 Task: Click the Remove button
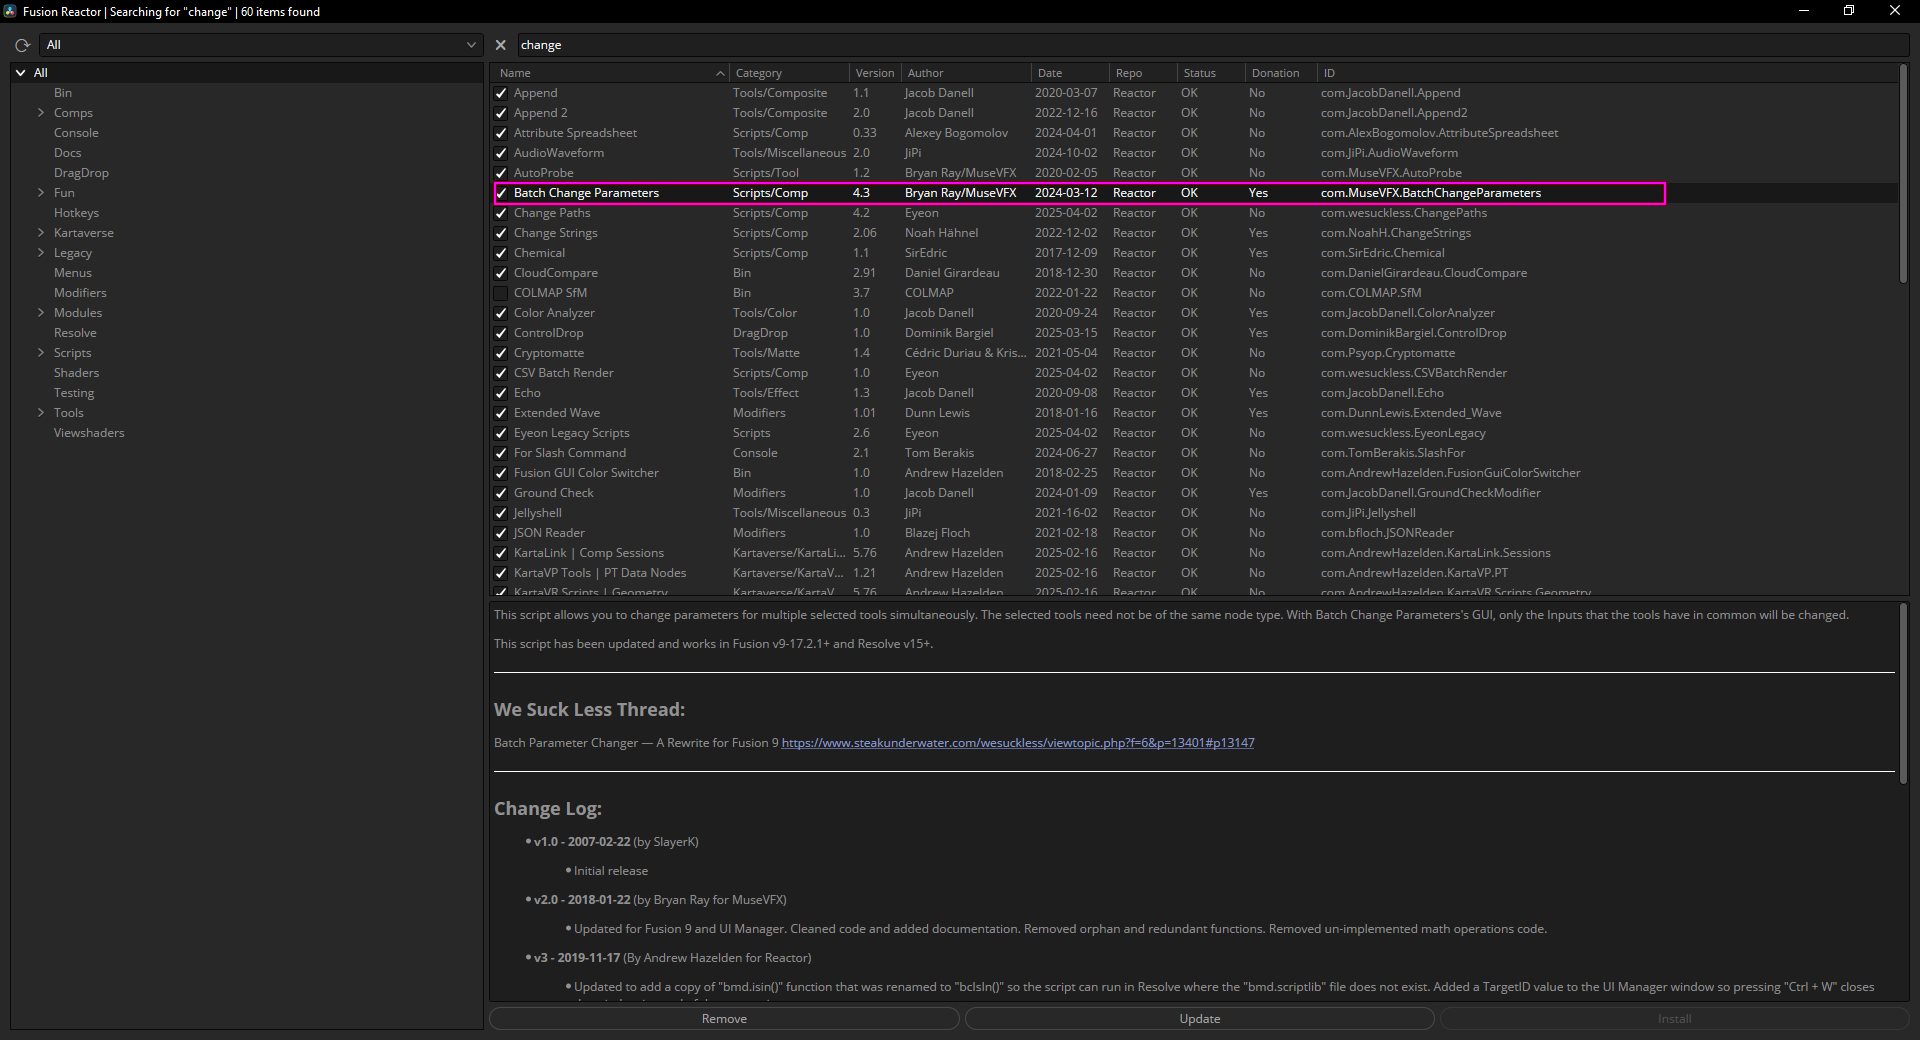click(724, 1019)
